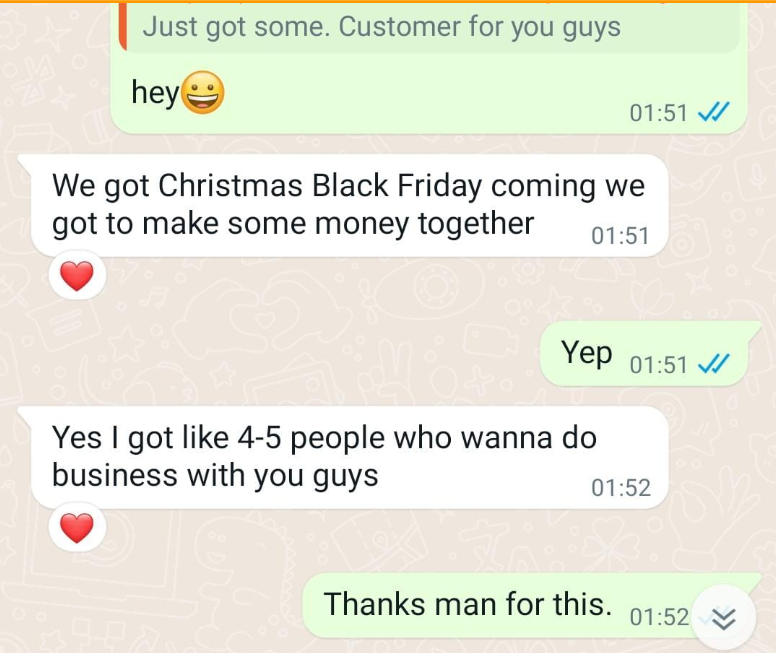Open quoted reply 'Just got some. Customer for you guys'
The height and width of the screenshot is (653, 776).
pyautogui.click(x=431, y=27)
